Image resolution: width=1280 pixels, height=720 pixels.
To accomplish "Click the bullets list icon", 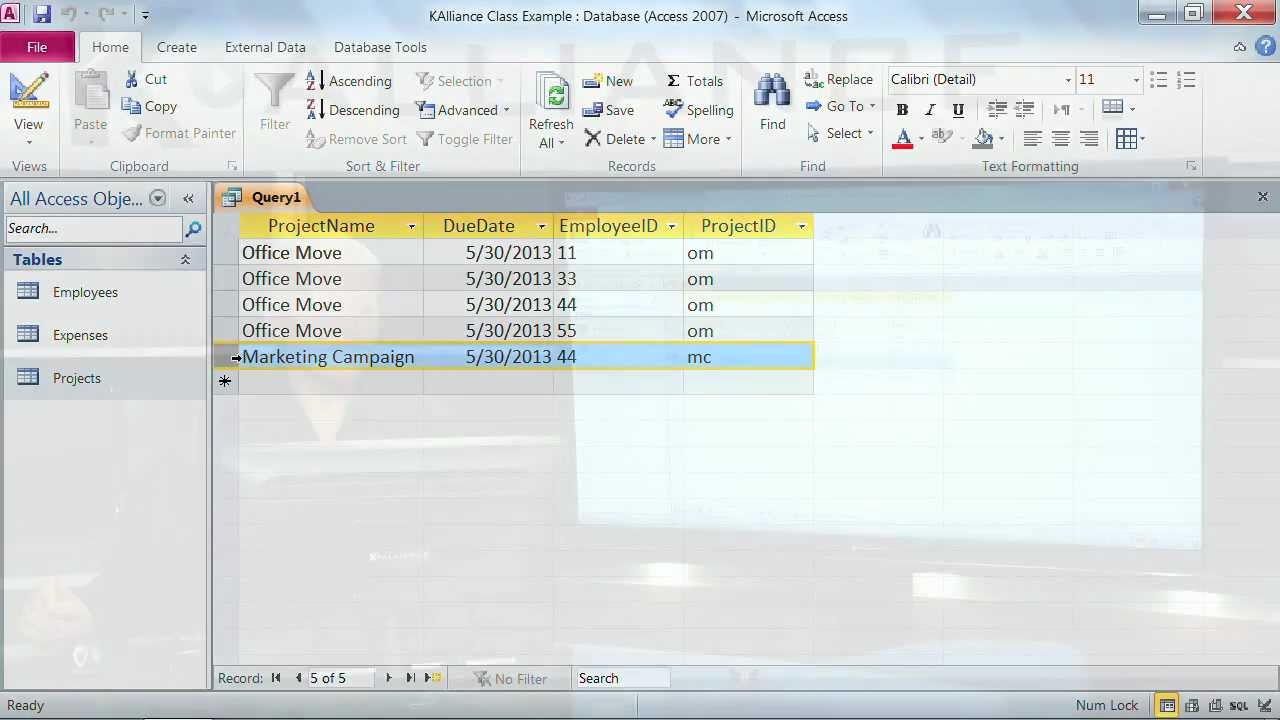I will pos(1159,80).
